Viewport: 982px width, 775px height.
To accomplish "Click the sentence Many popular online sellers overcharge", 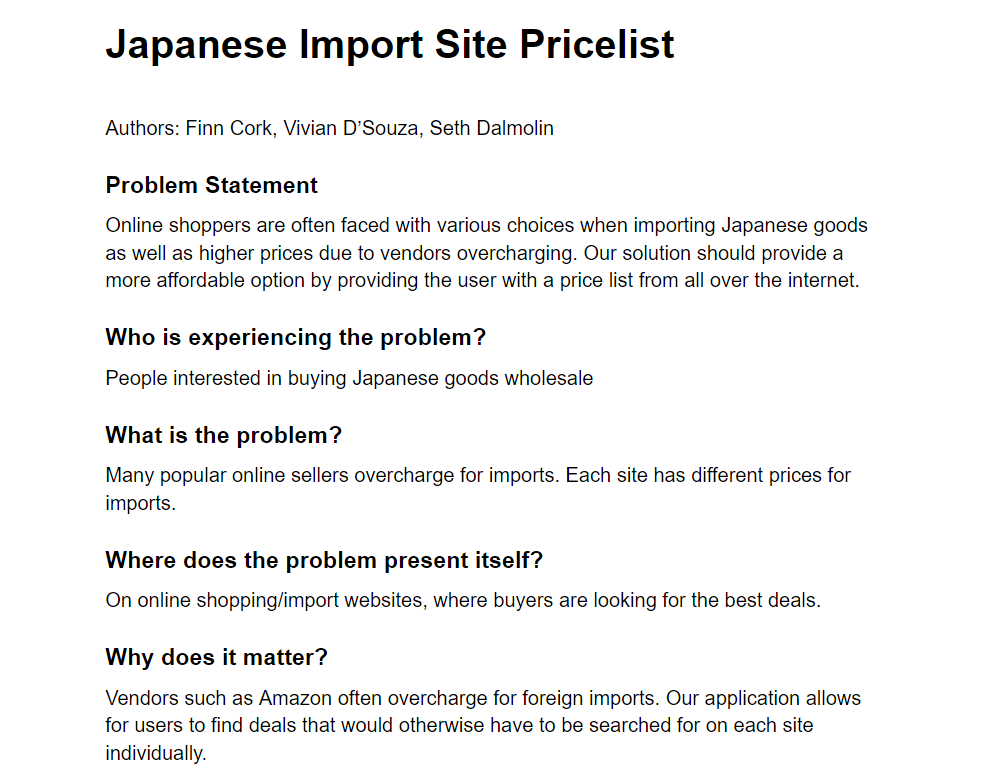I will point(332,476).
